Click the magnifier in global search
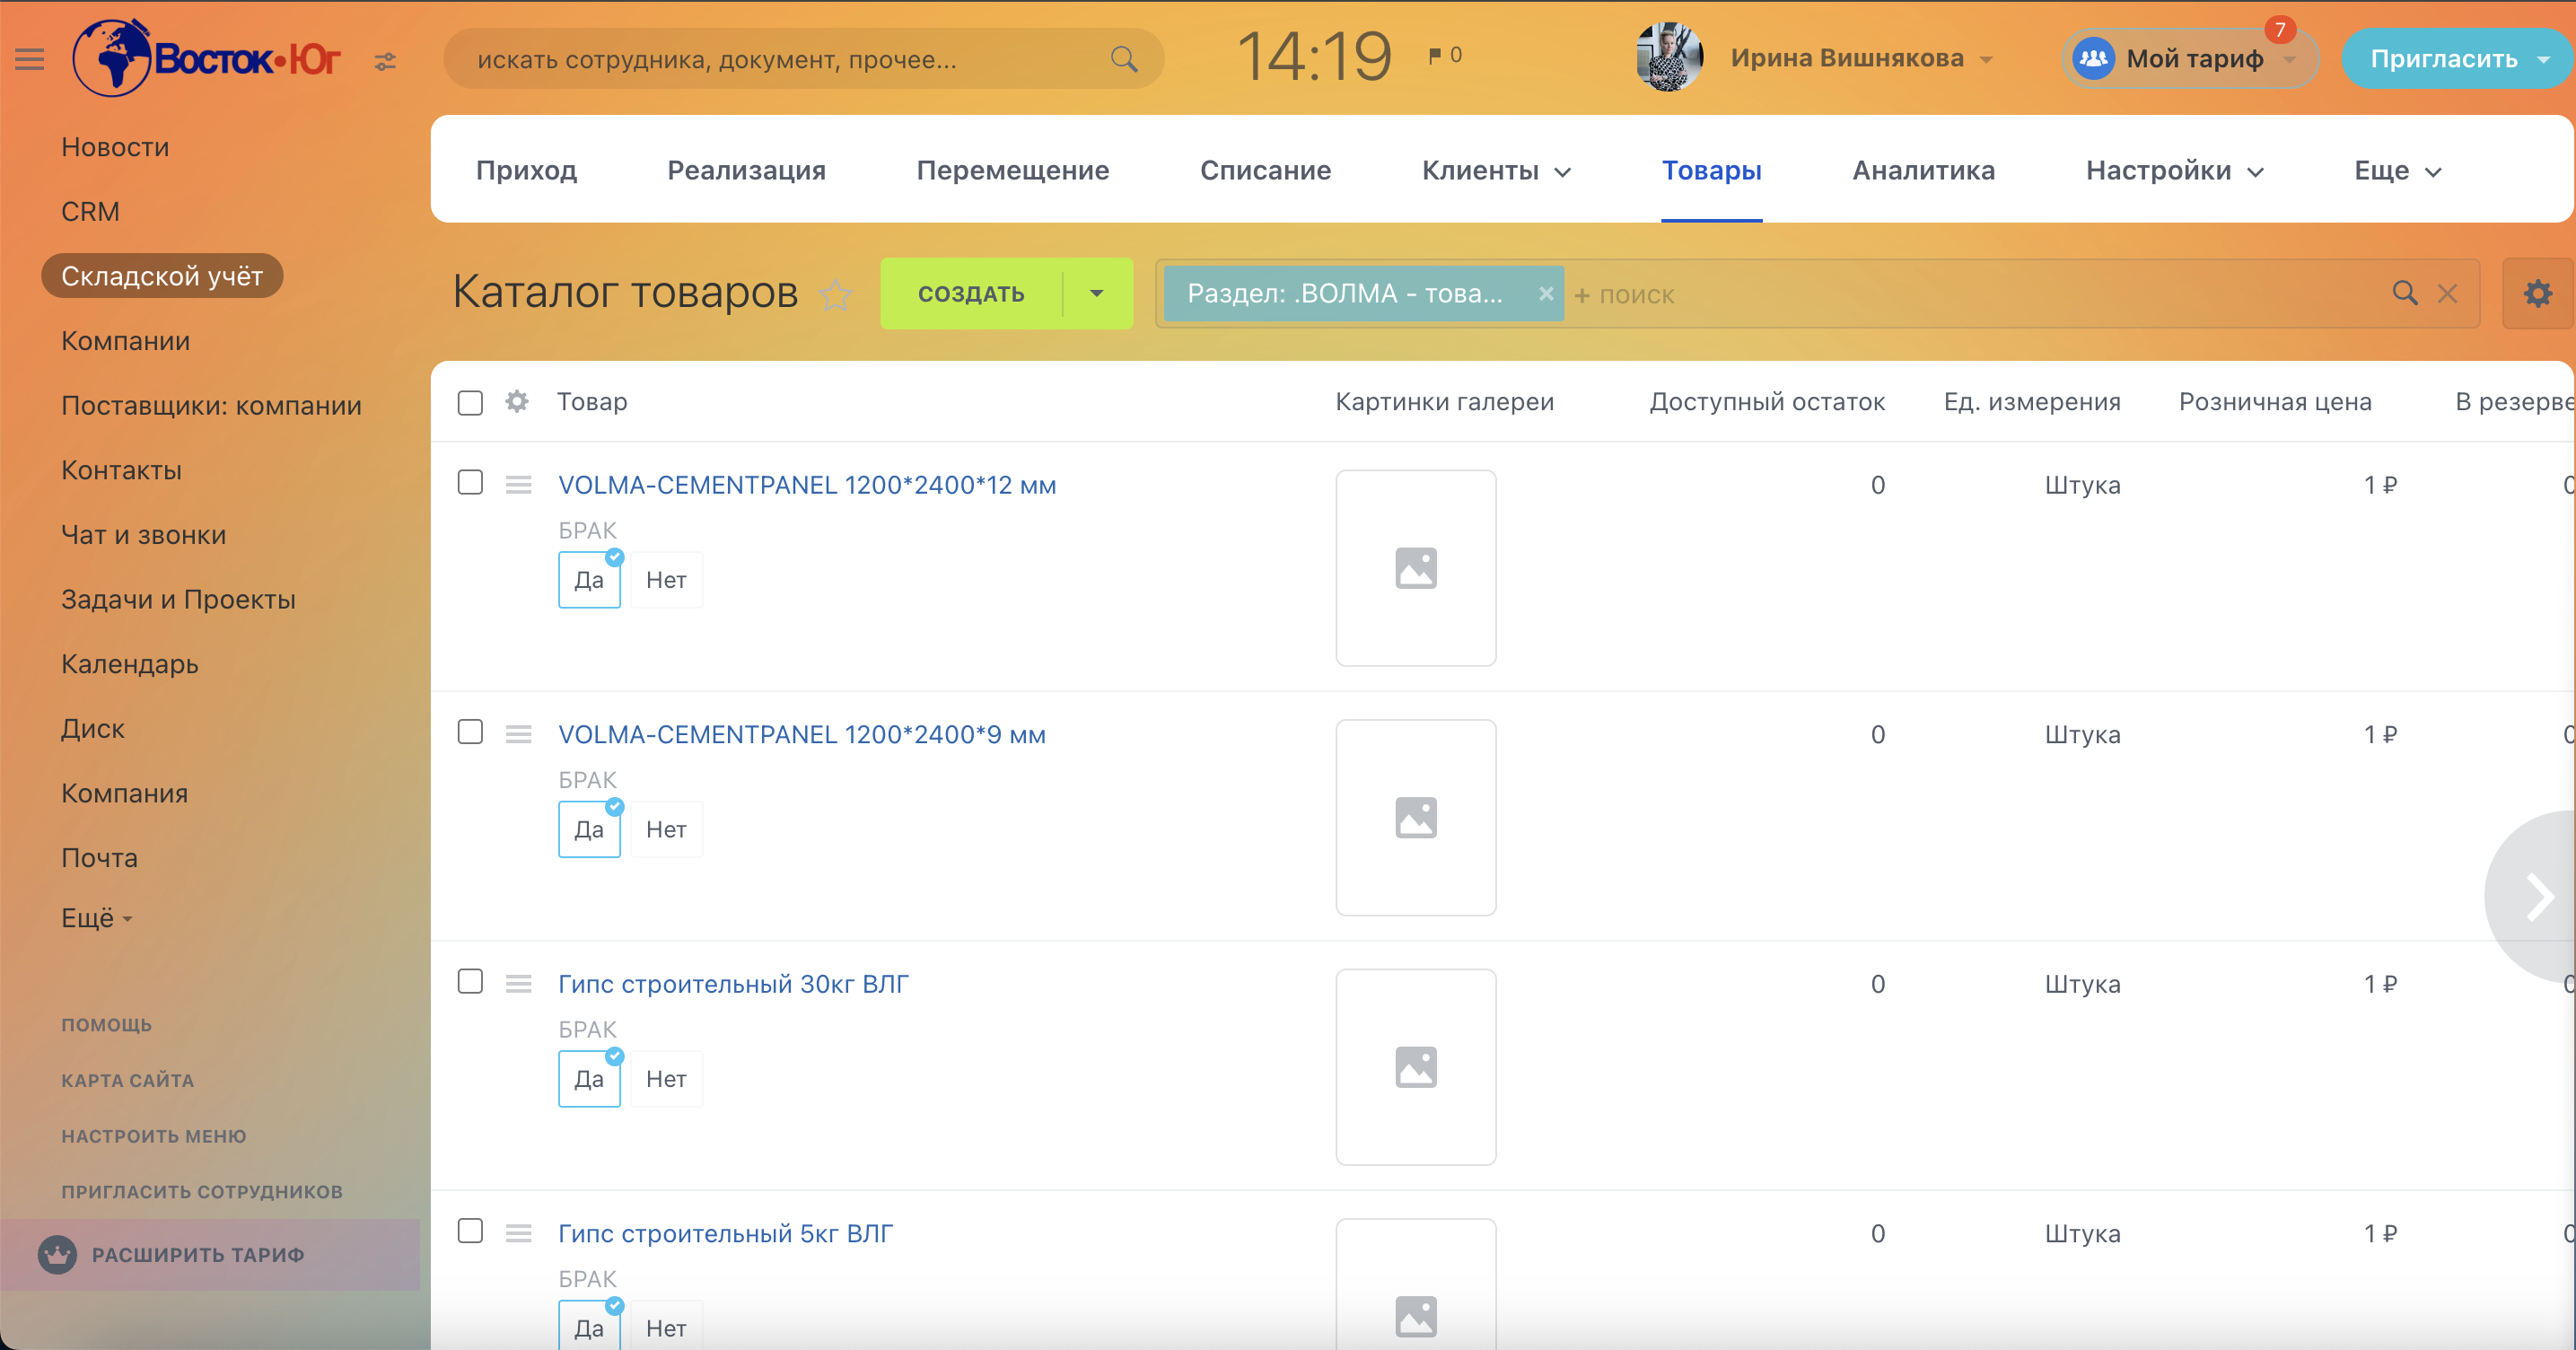2576x1350 pixels. click(x=1124, y=60)
